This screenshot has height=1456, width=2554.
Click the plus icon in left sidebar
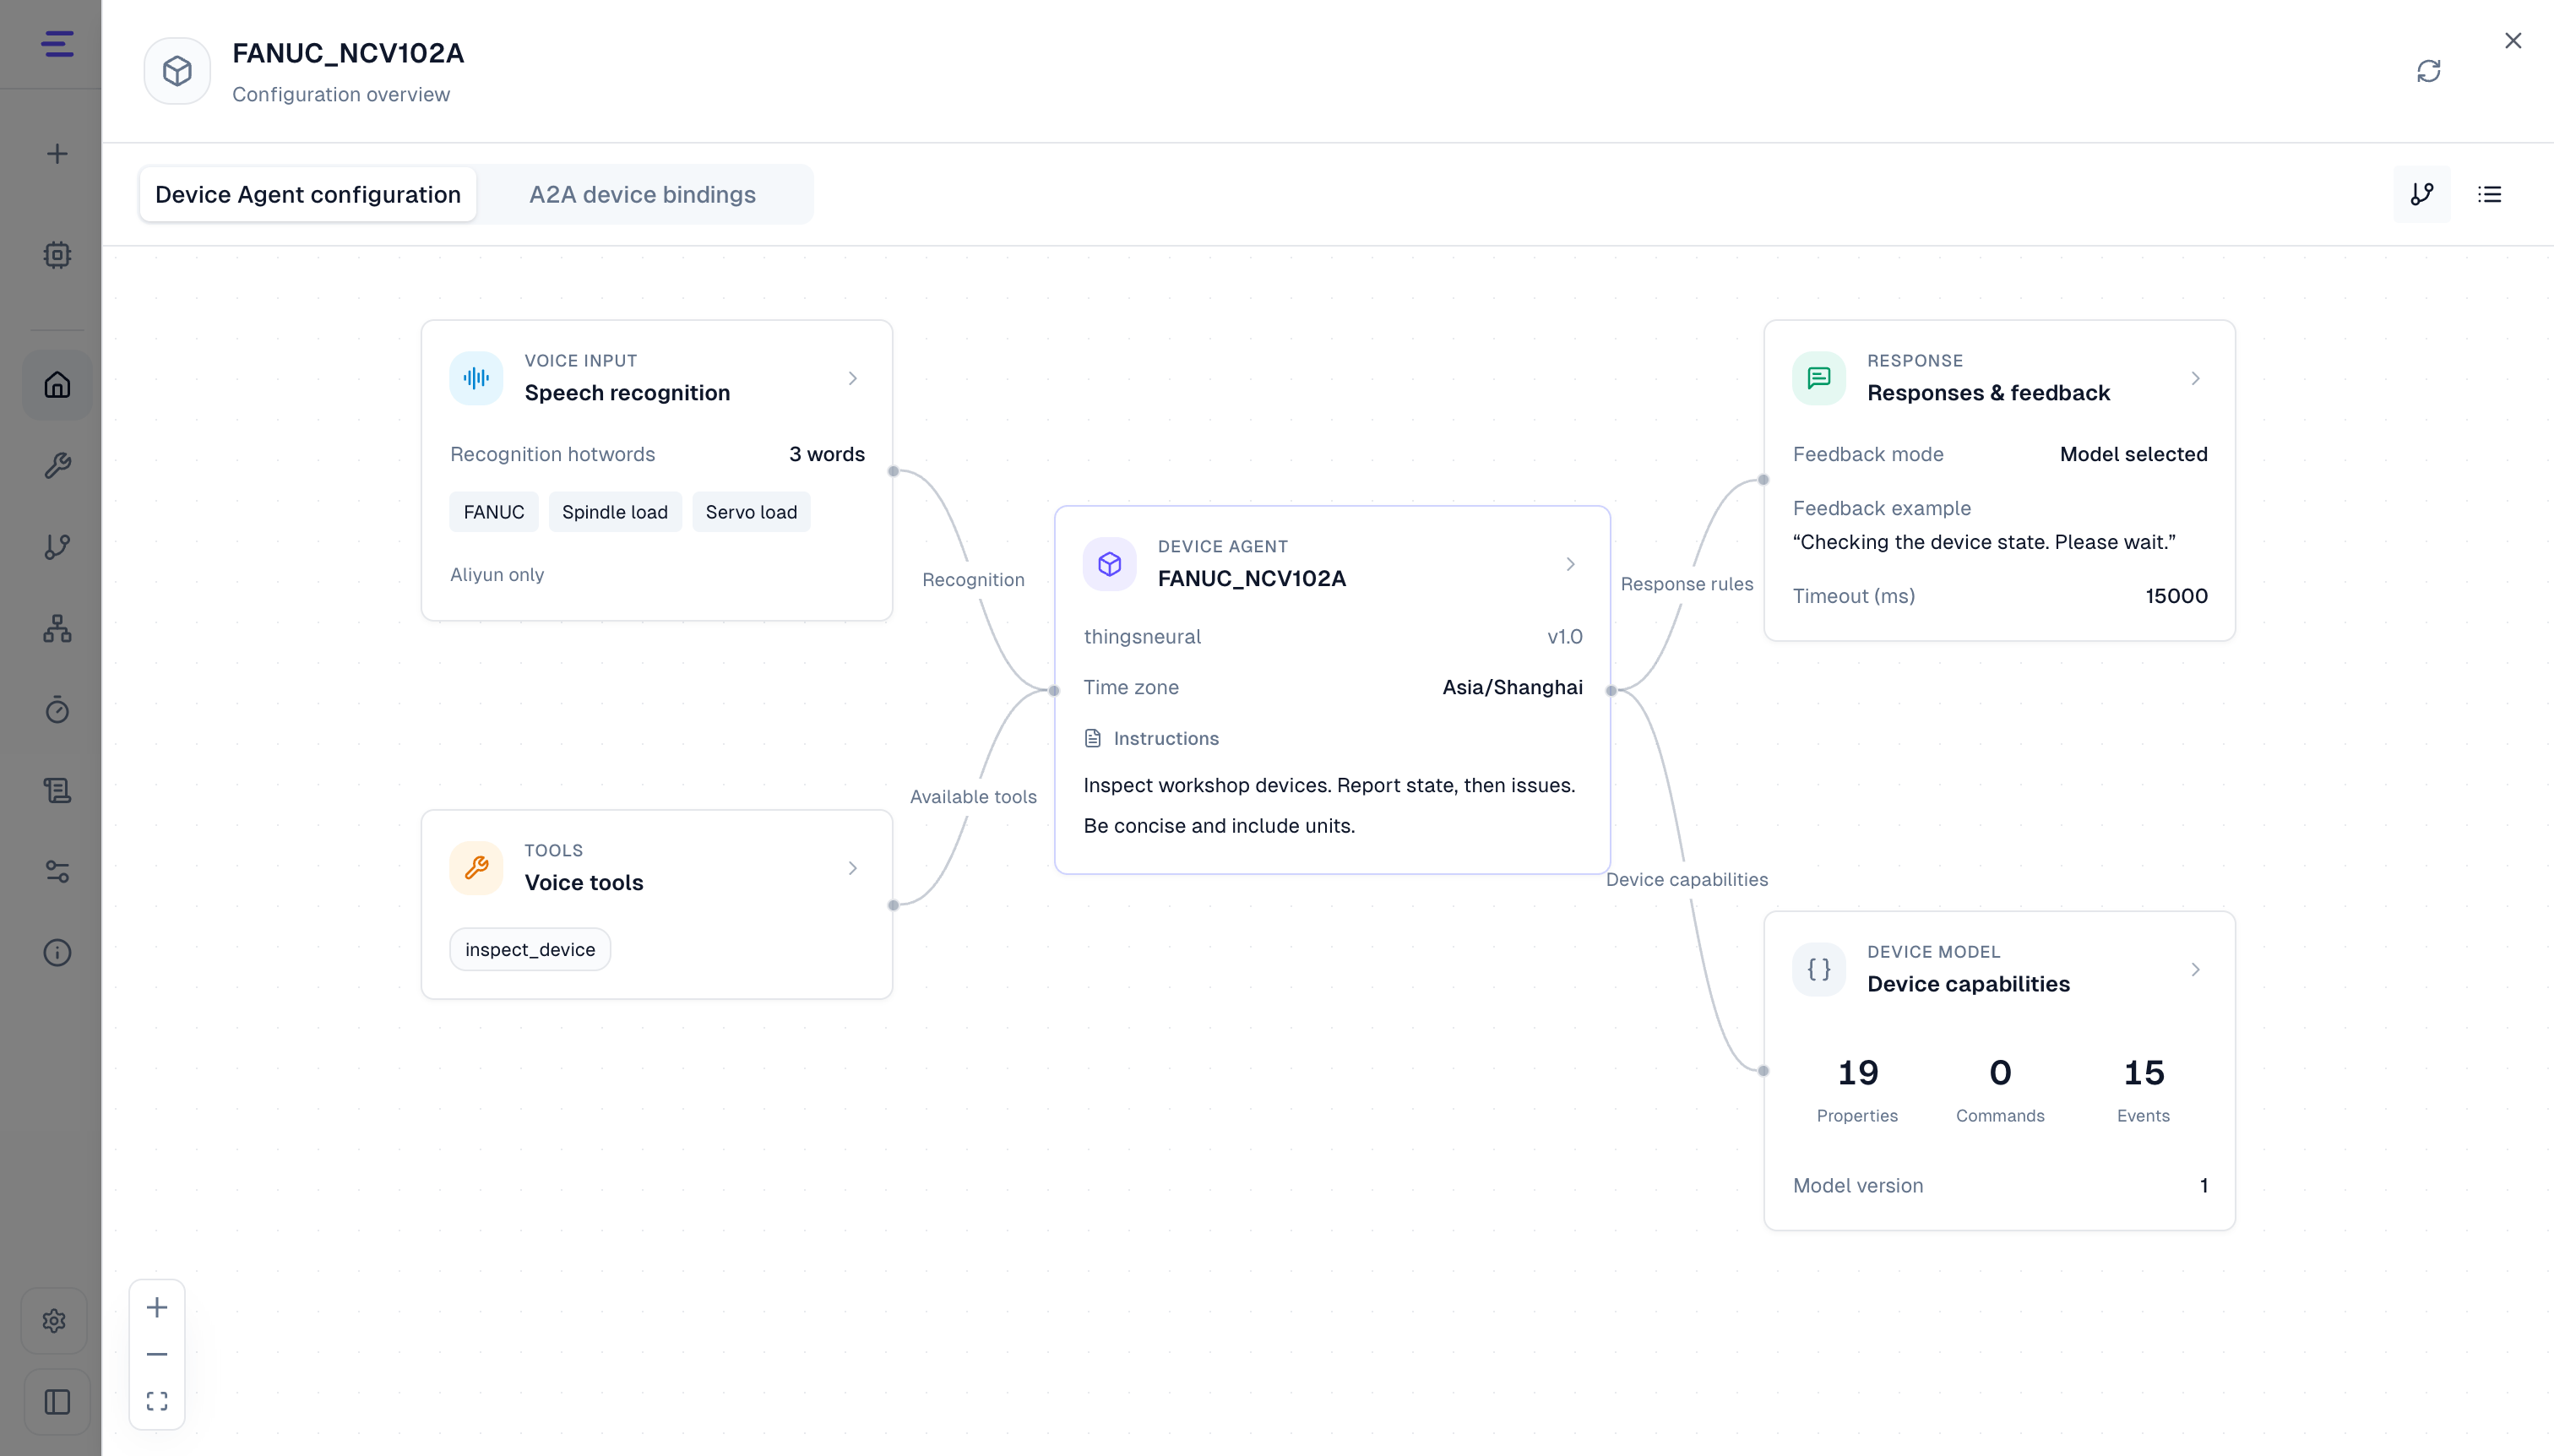pos(57,154)
